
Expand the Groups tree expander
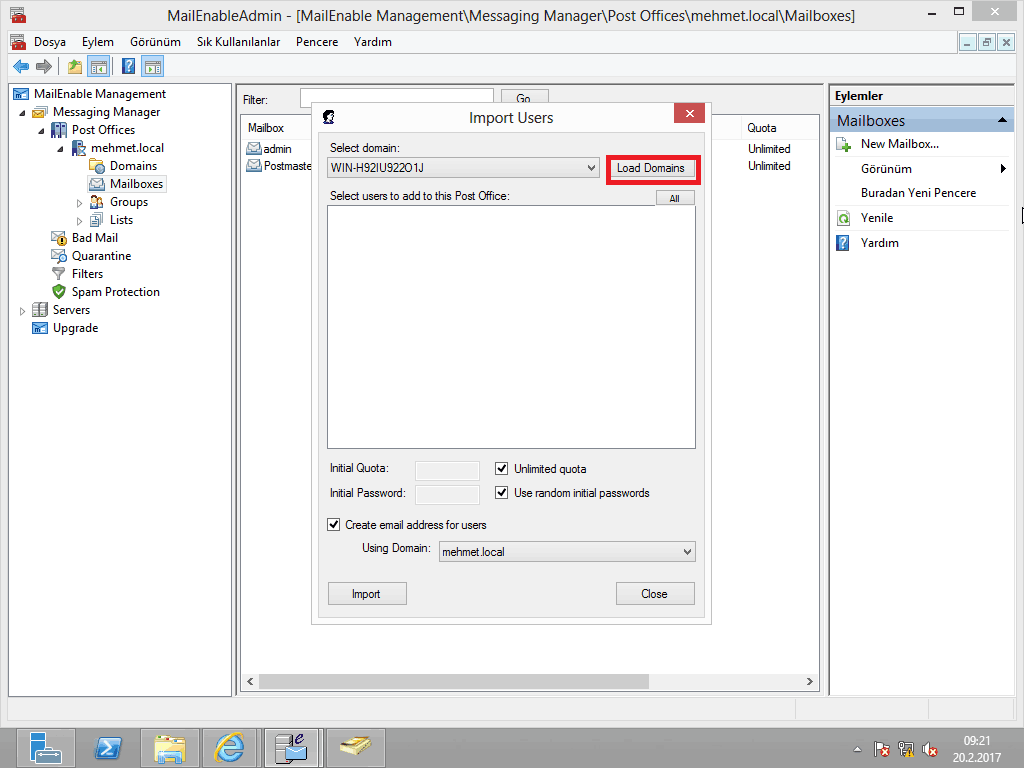80,203
